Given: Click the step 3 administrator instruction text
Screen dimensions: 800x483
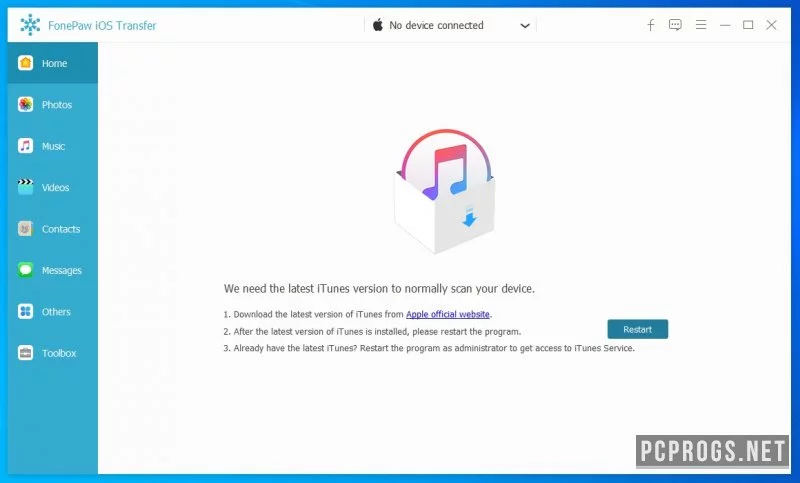Looking at the screenshot, I should coord(429,348).
